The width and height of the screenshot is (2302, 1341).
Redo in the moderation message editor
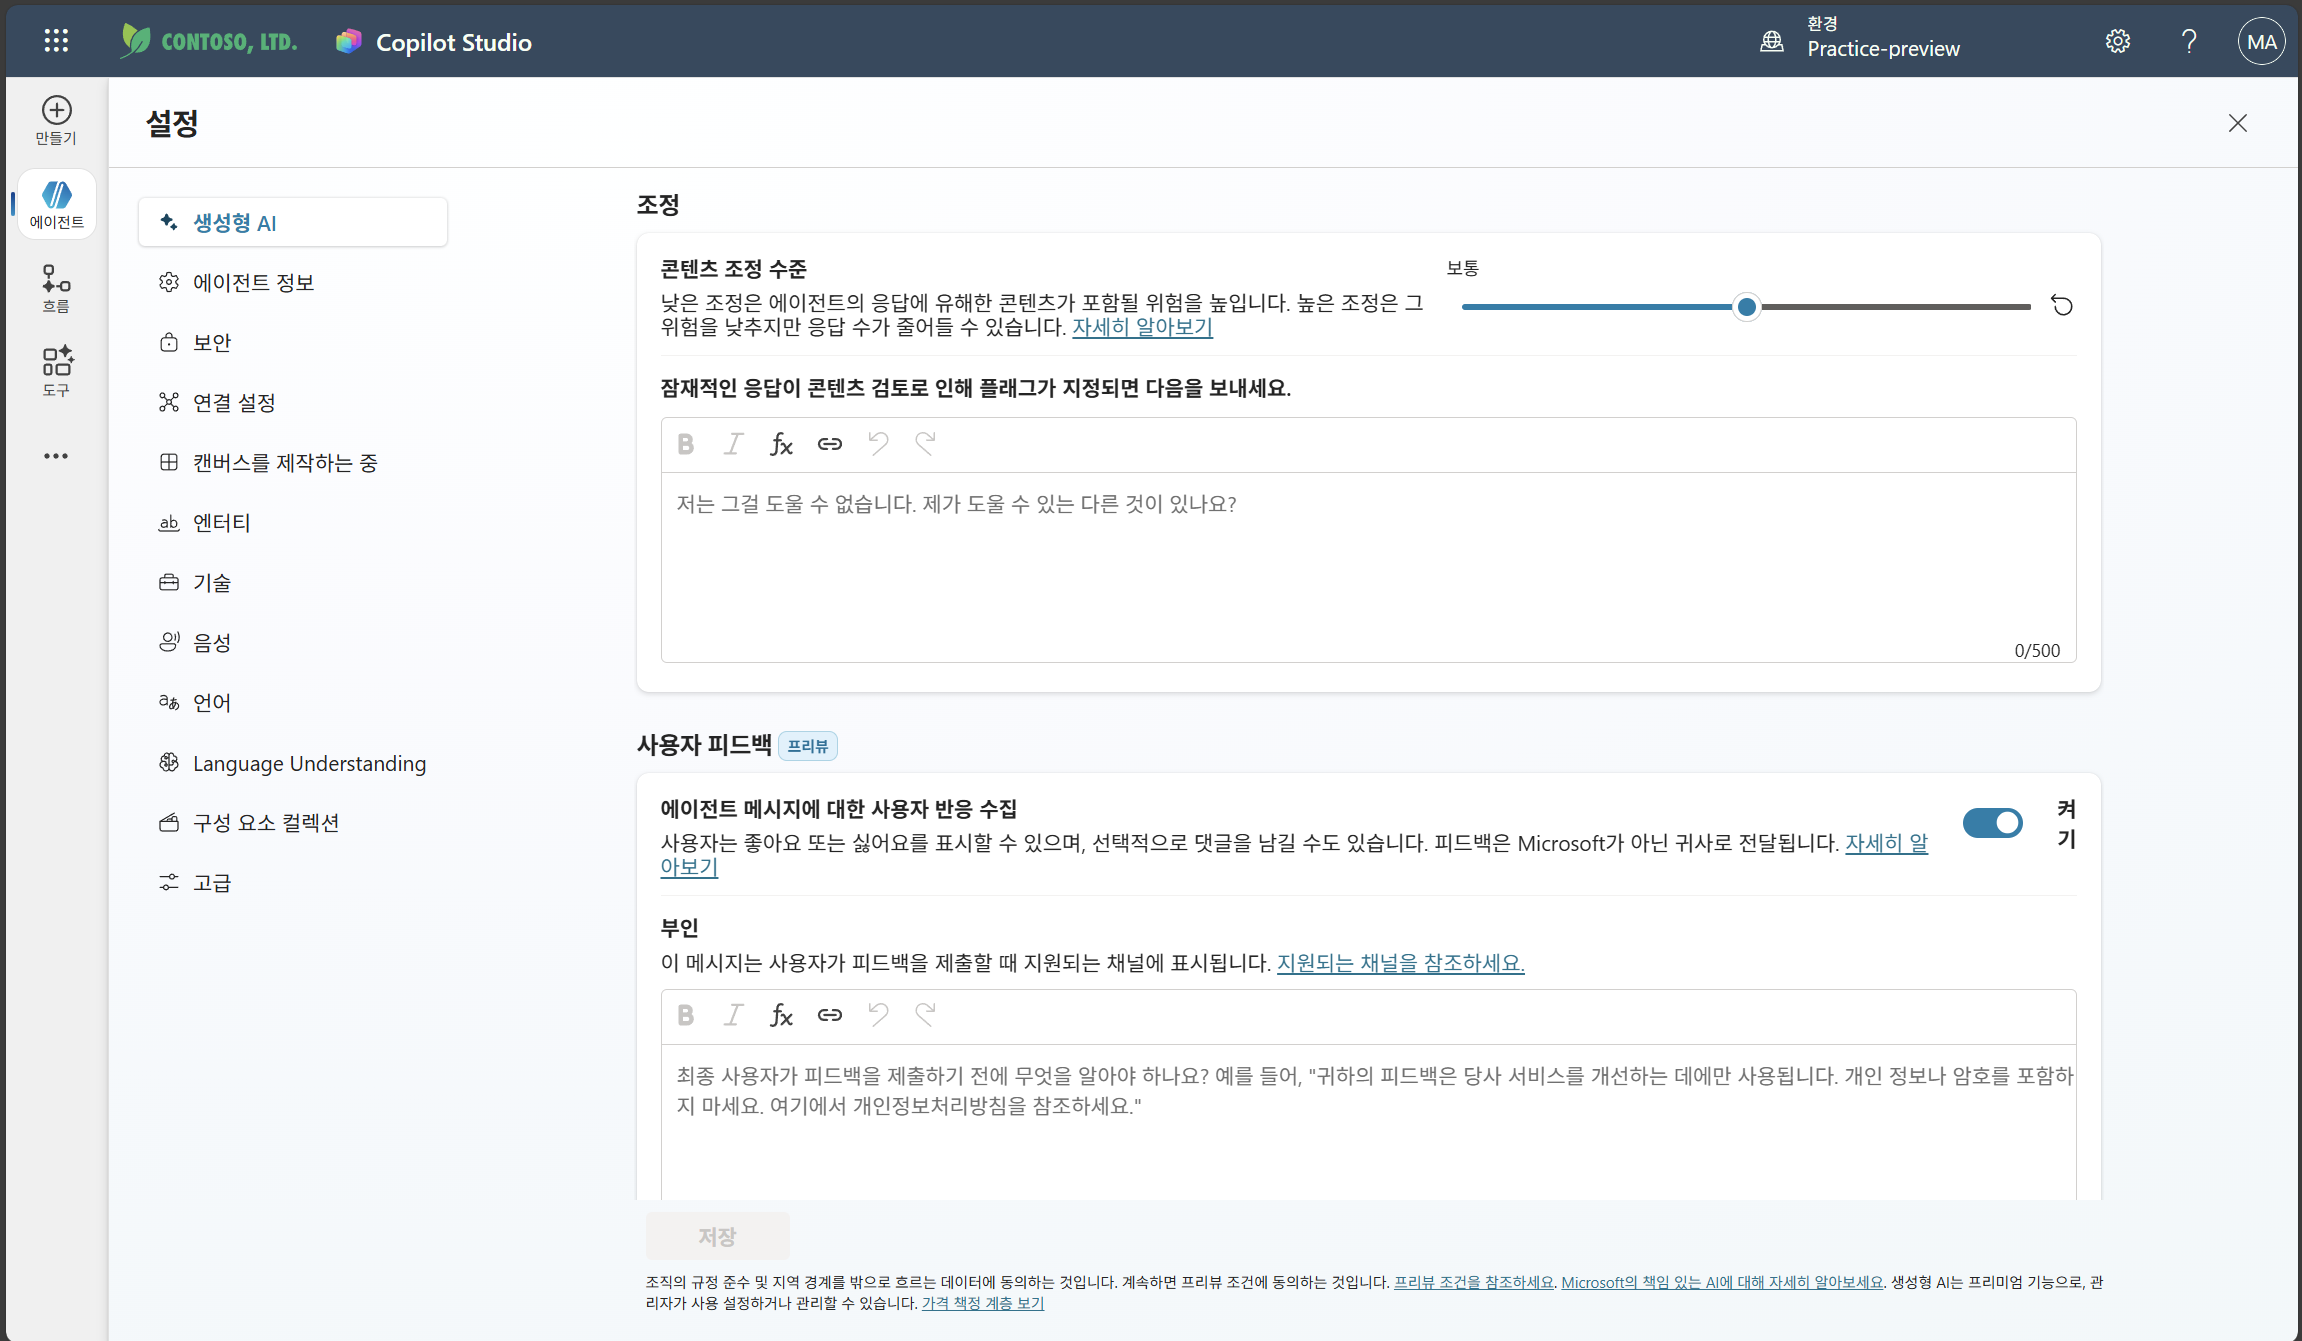926,444
